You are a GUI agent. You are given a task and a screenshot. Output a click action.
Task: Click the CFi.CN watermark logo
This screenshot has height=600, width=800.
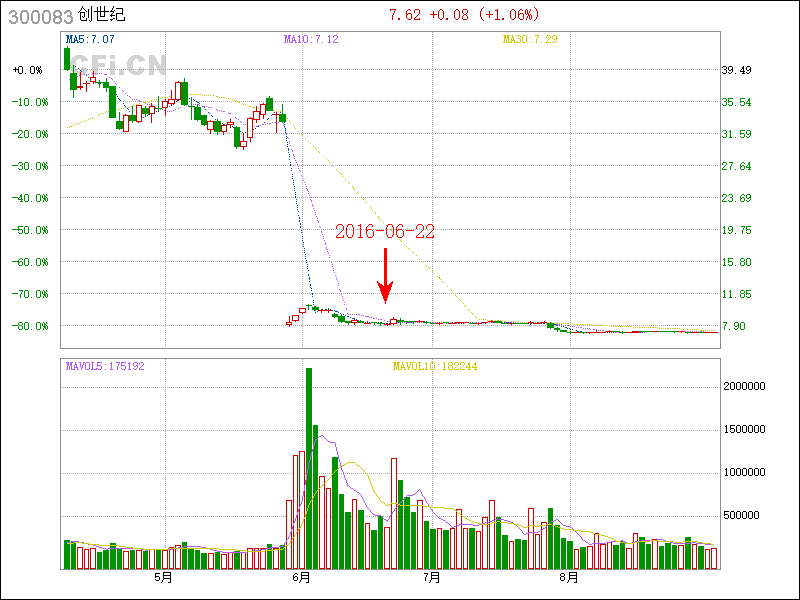(115, 66)
